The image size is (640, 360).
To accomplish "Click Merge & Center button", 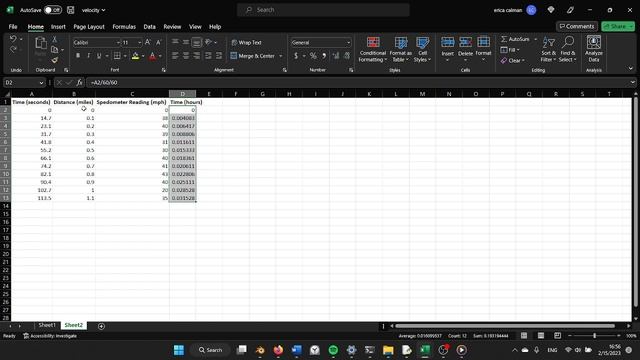I will click(x=253, y=56).
